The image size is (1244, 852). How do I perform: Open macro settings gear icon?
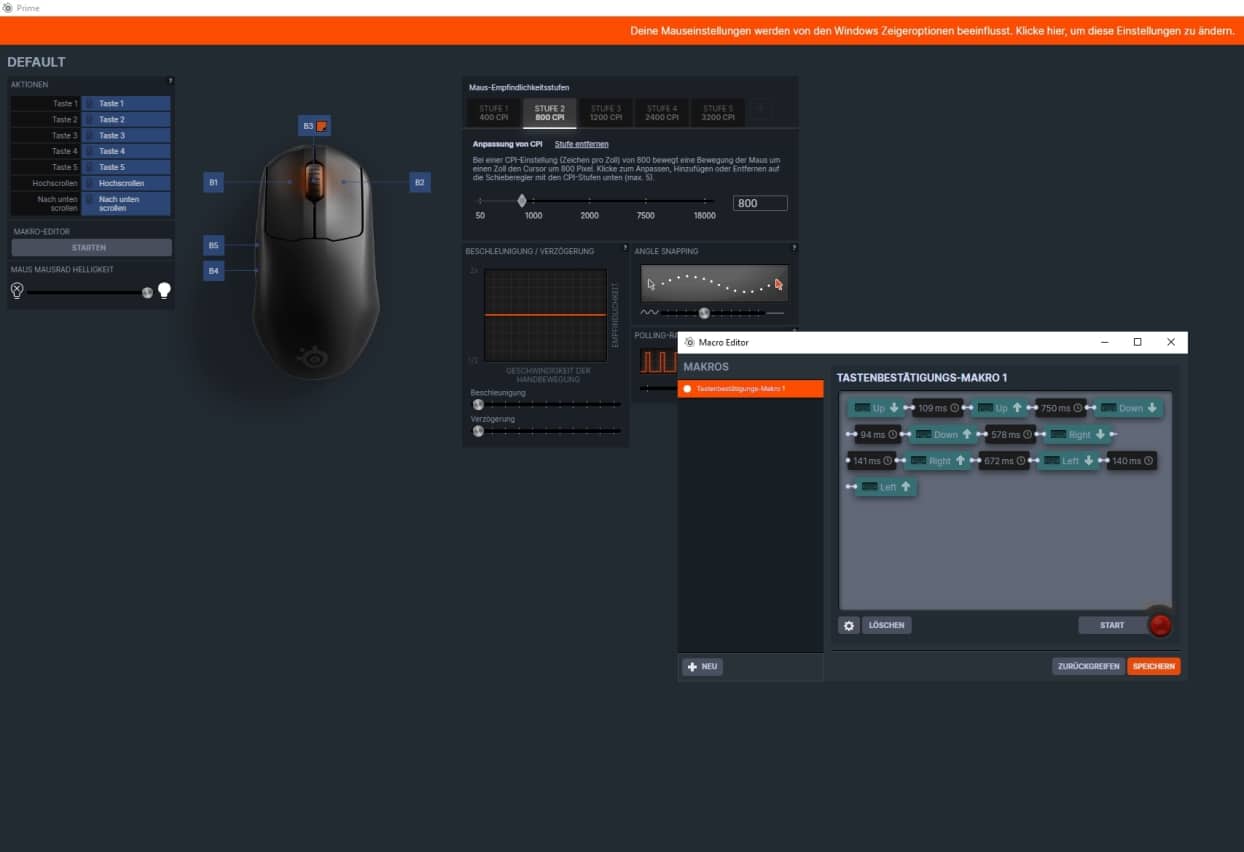(849, 625)
